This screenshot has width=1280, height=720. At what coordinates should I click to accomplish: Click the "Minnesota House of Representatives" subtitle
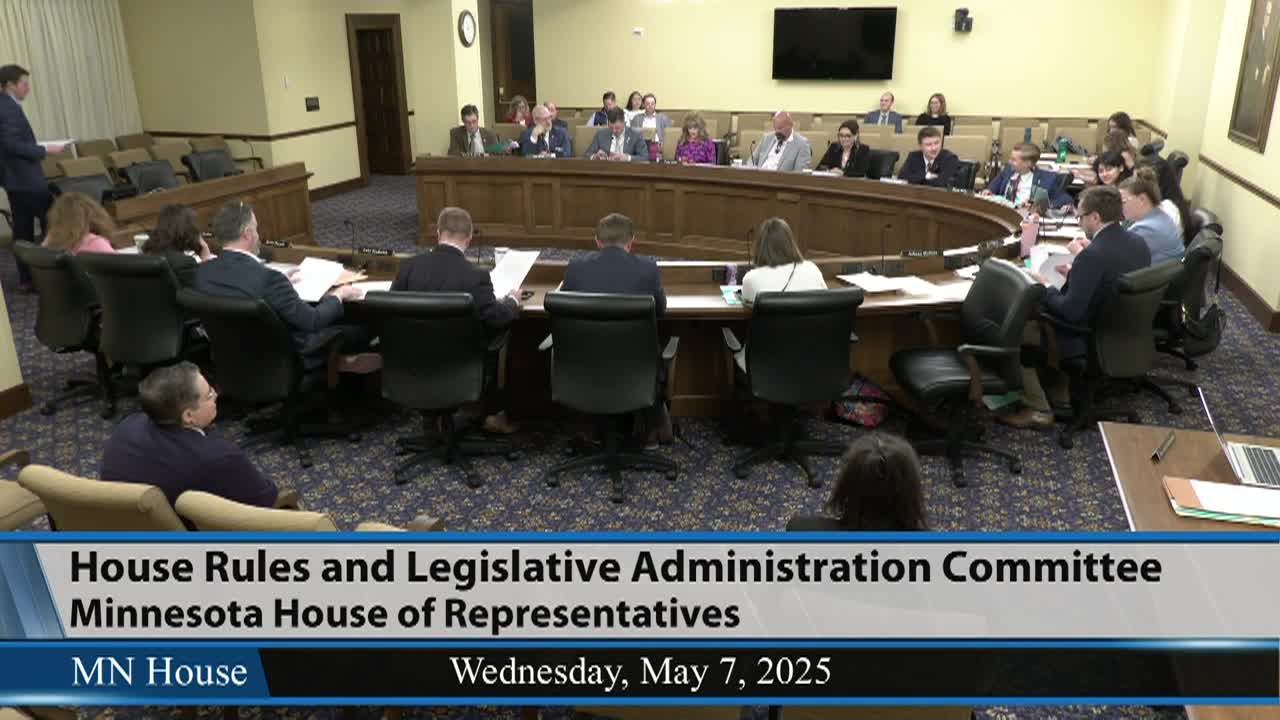tap(404, 613)
